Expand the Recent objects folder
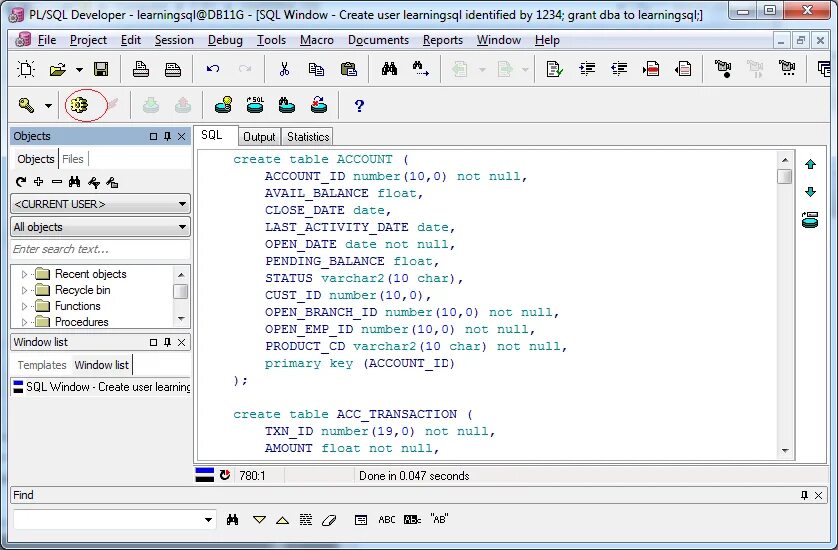Image resolution: width=838 pixels, height=550 pixels. pos(24,274)
